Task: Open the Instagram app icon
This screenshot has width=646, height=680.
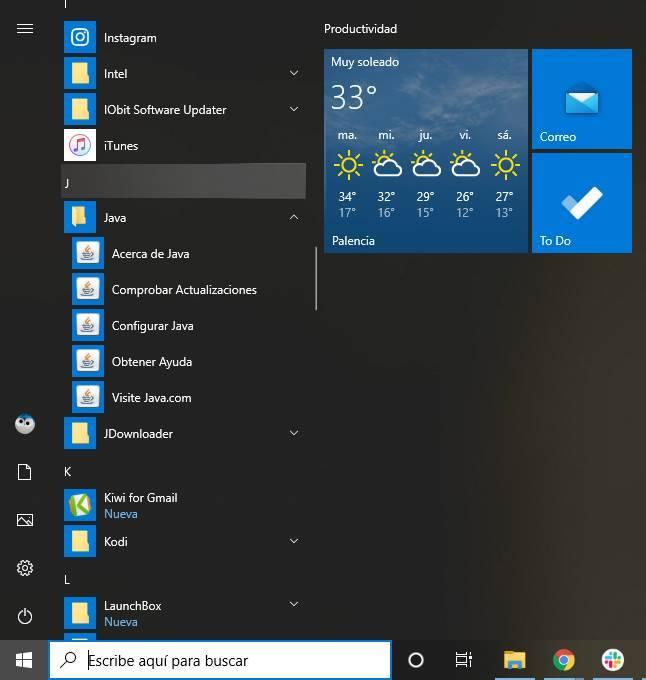Action: tap(80, 37)
